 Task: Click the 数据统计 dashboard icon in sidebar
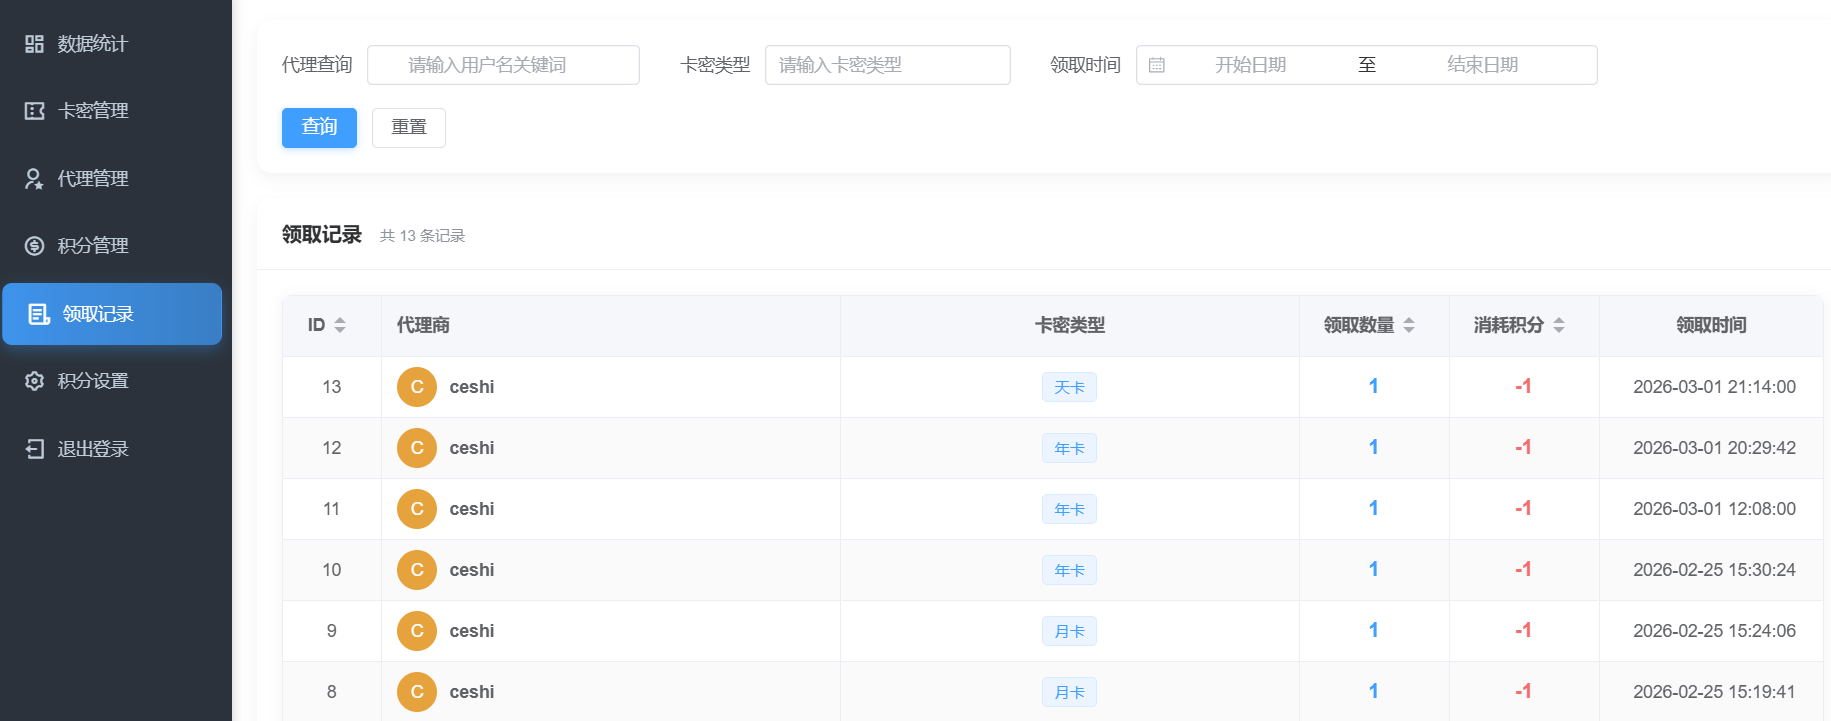(x=34, y=44)
